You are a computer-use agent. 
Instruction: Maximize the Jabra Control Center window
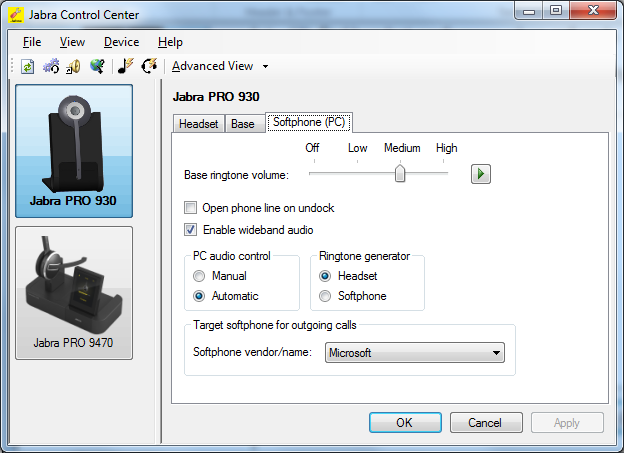click(x=556, y=11)
